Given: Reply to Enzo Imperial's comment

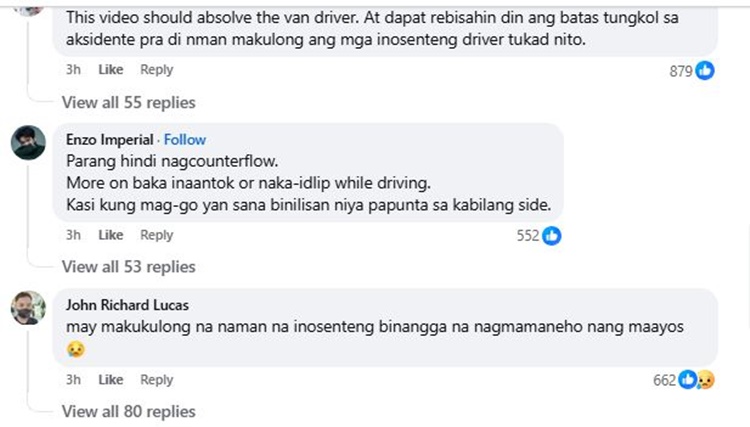Looking at the screenshot, I should click(156, 235).
